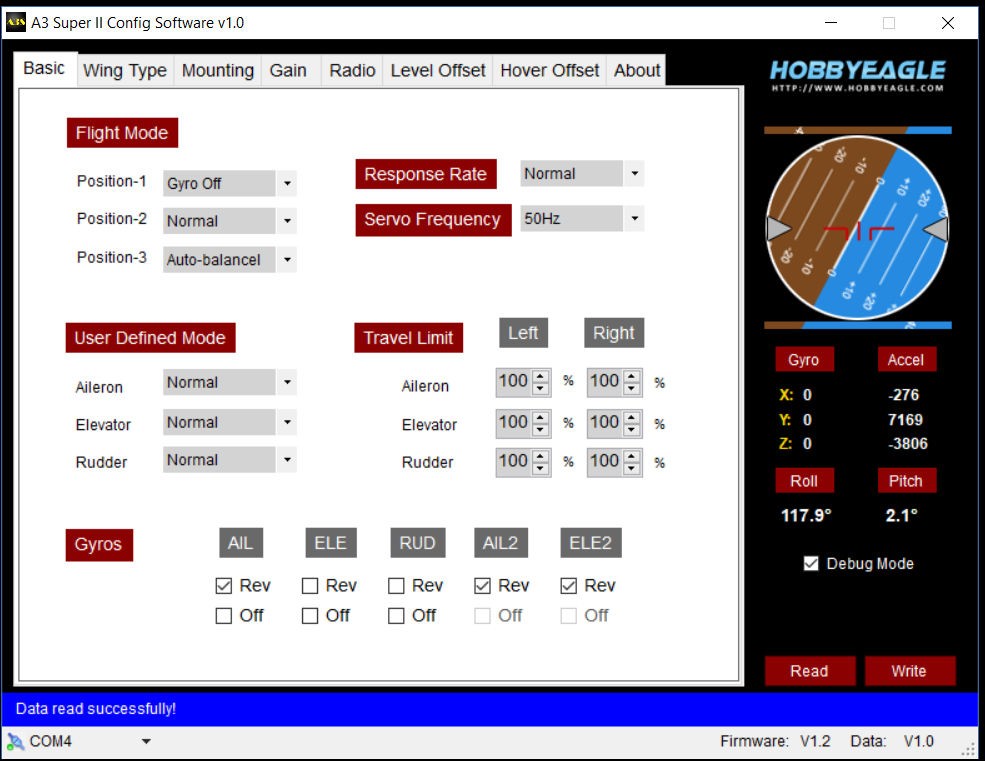Click the Accel Y value 7169

tap(905, 420)
